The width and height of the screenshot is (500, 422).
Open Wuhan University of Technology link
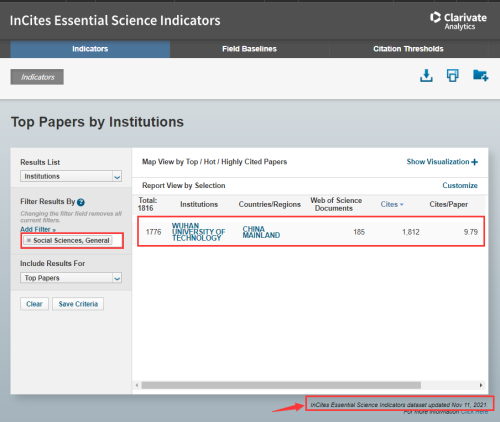coord(198,232)
